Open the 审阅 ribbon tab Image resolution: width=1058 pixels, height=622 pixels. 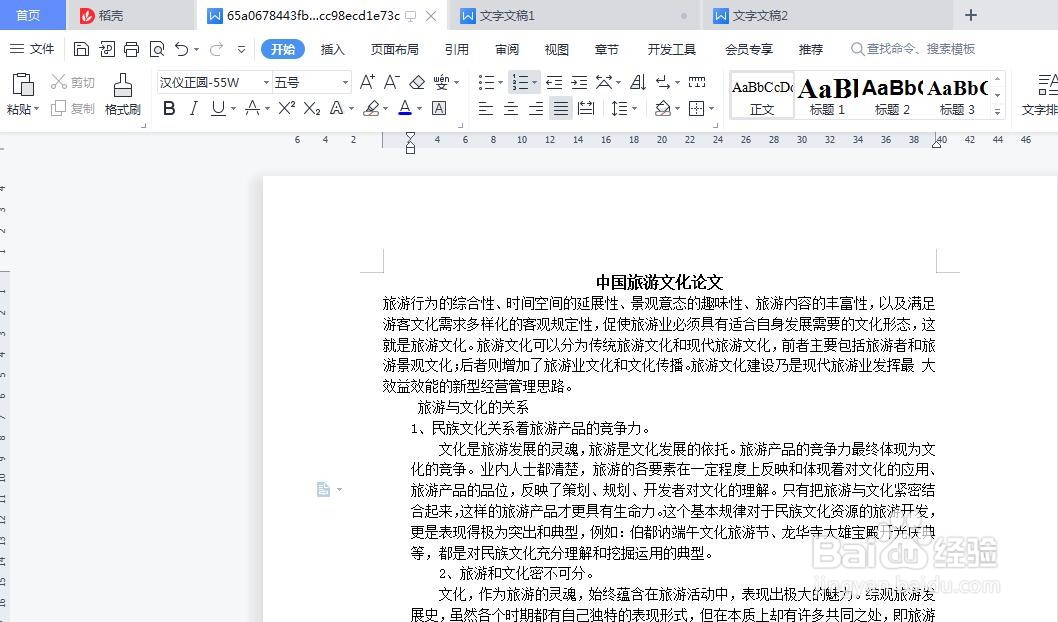(506, 48)
